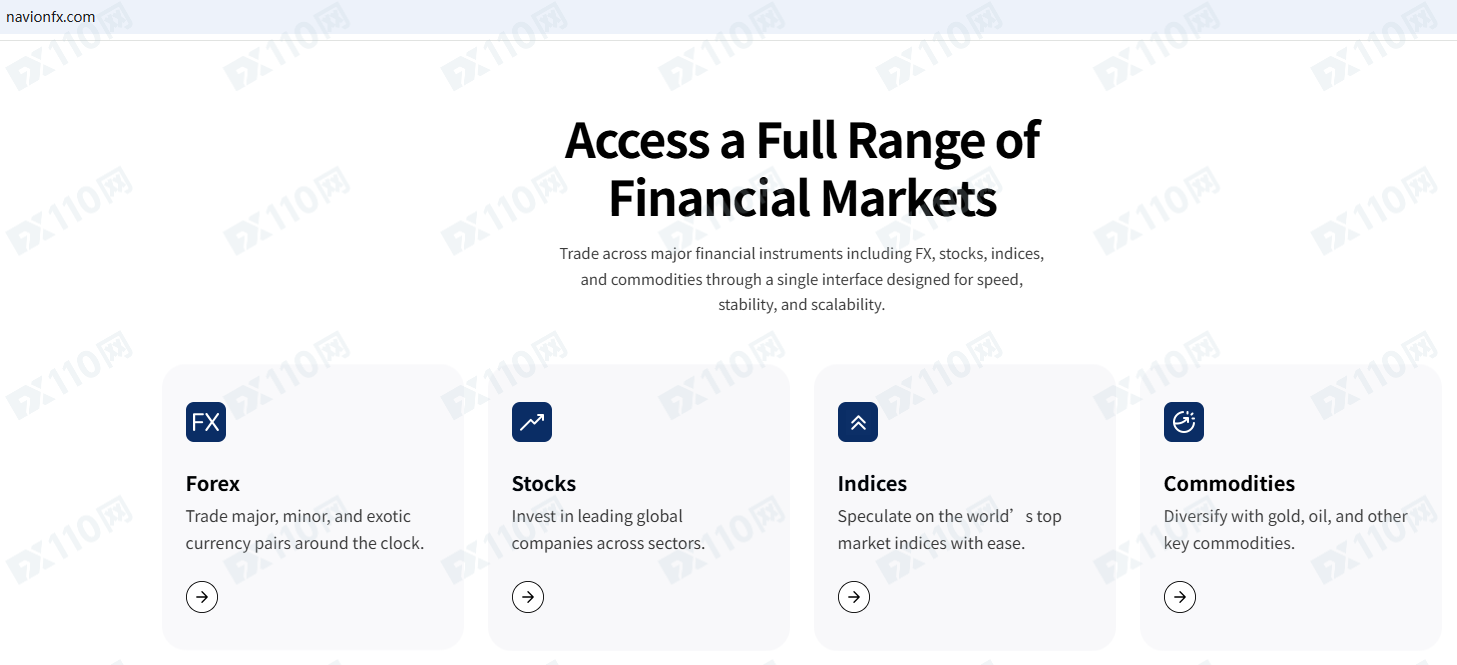1457x665 pixels.
Task: Click the navionfx.com address bar URL
Action: coord(50,16)
